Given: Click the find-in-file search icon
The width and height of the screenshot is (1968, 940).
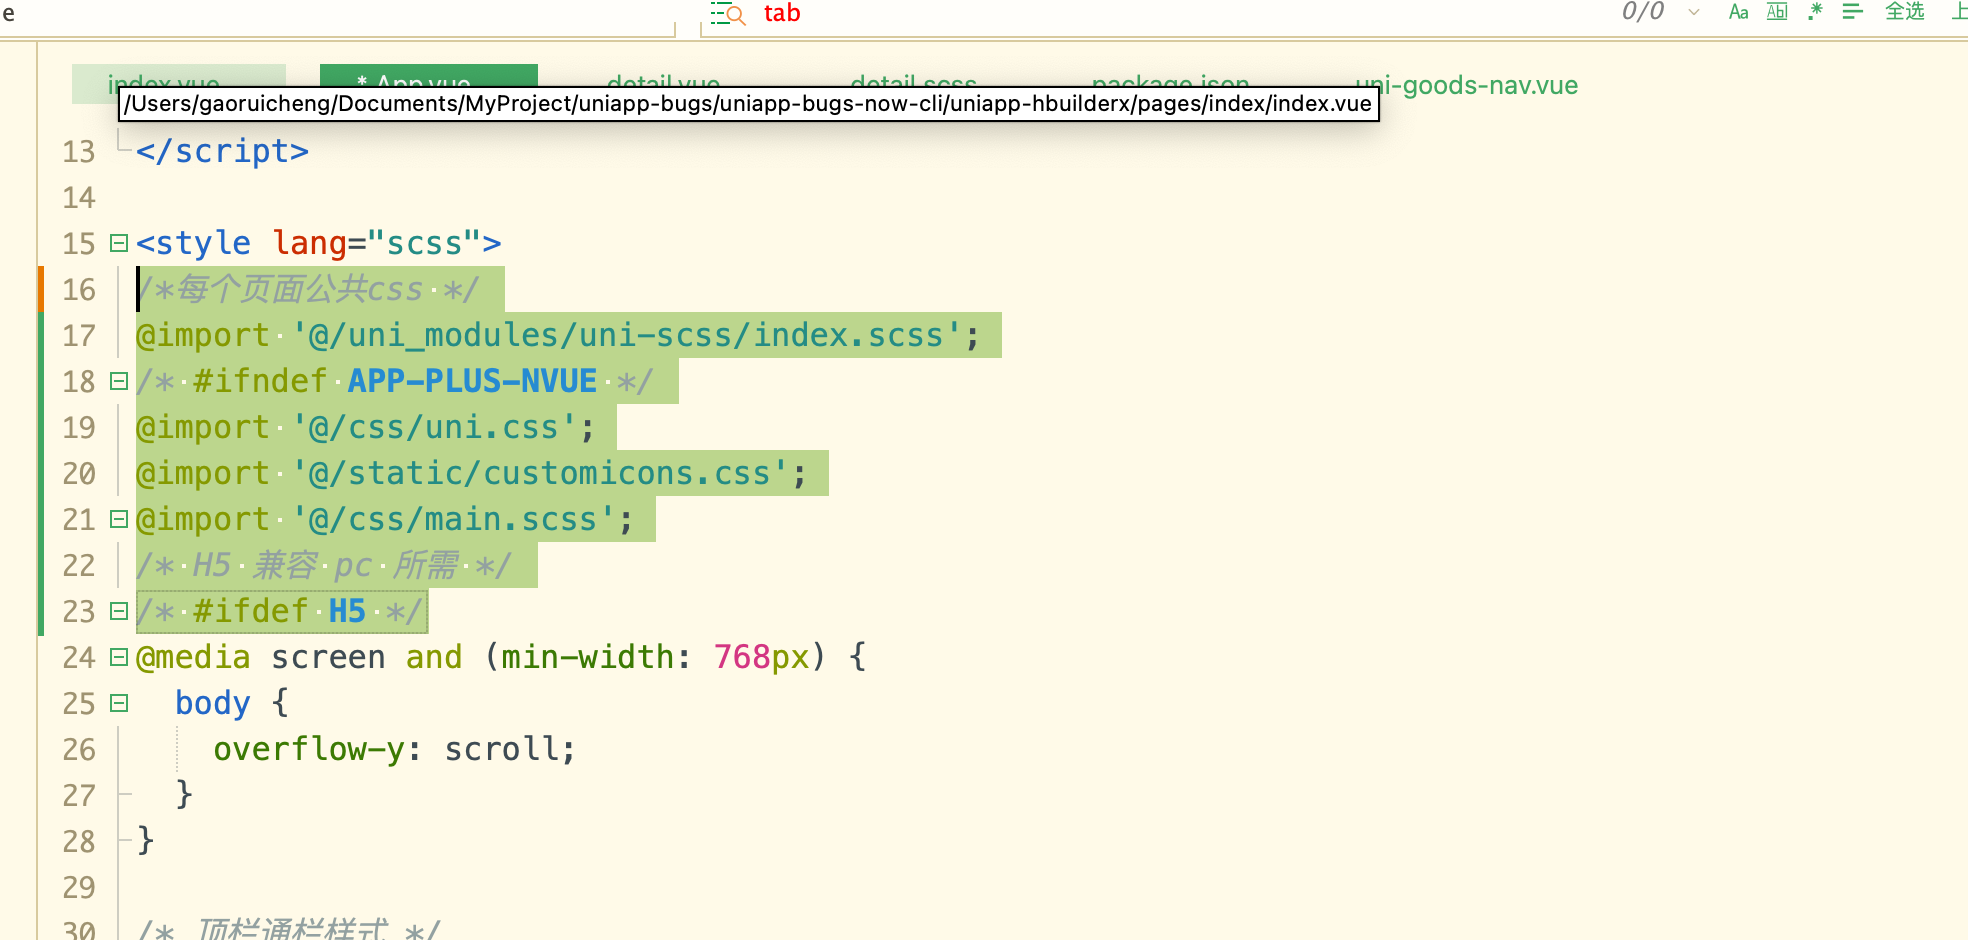Looking at the screenshot, I should pos(728,14).
